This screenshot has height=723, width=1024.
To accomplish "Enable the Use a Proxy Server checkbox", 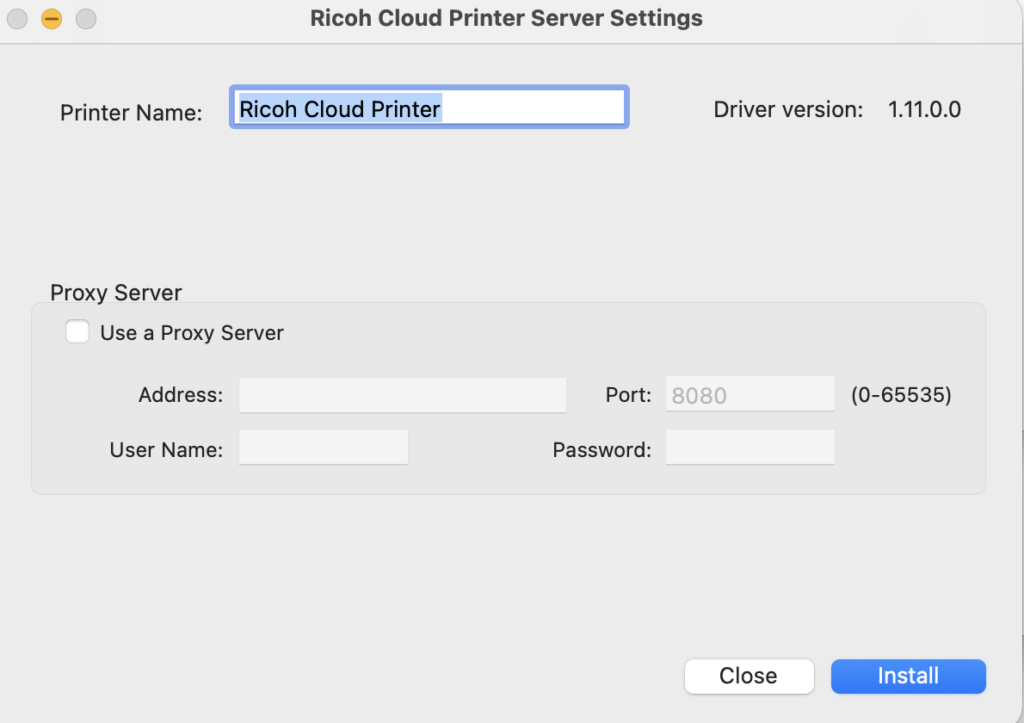I will click(77, 332).
